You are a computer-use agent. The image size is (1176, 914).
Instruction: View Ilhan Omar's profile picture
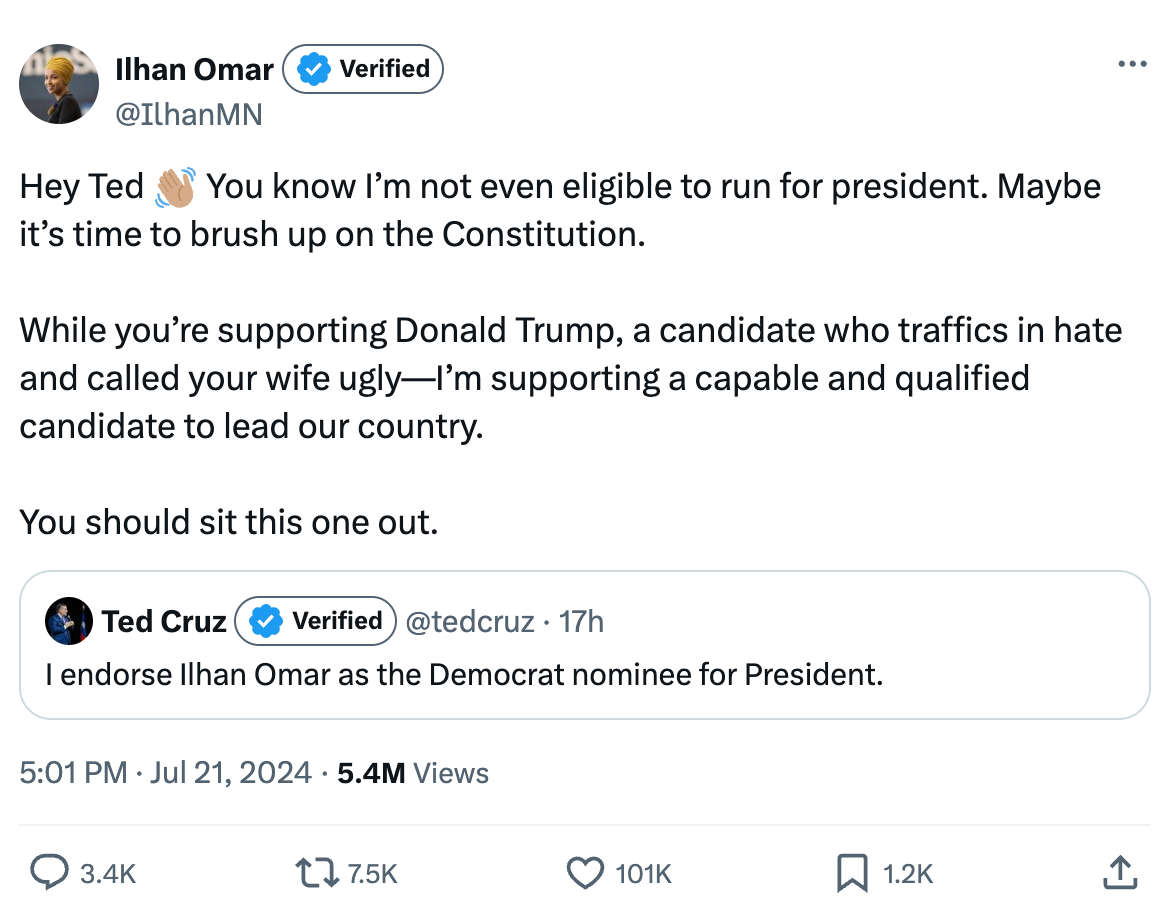pyautogui.click(x=59, y=85)
